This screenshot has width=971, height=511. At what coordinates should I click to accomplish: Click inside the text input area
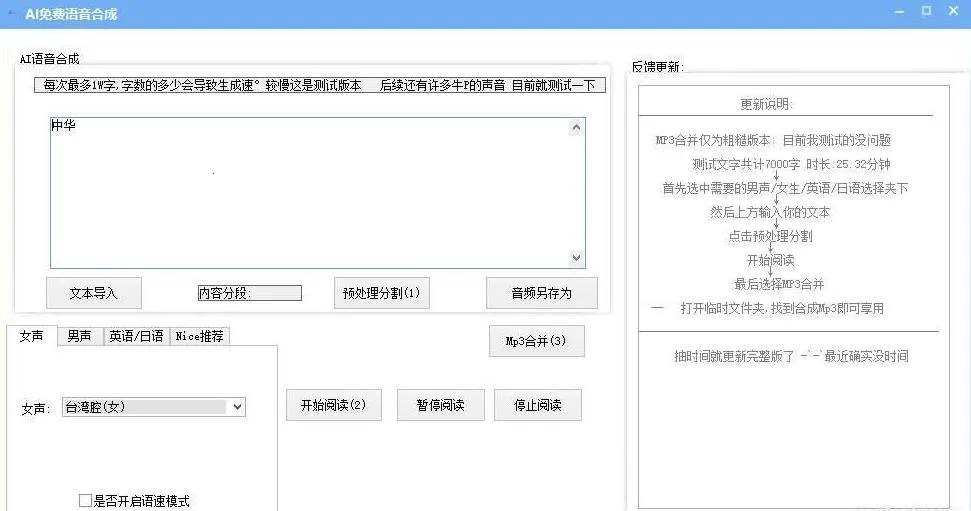coord(300,190)
